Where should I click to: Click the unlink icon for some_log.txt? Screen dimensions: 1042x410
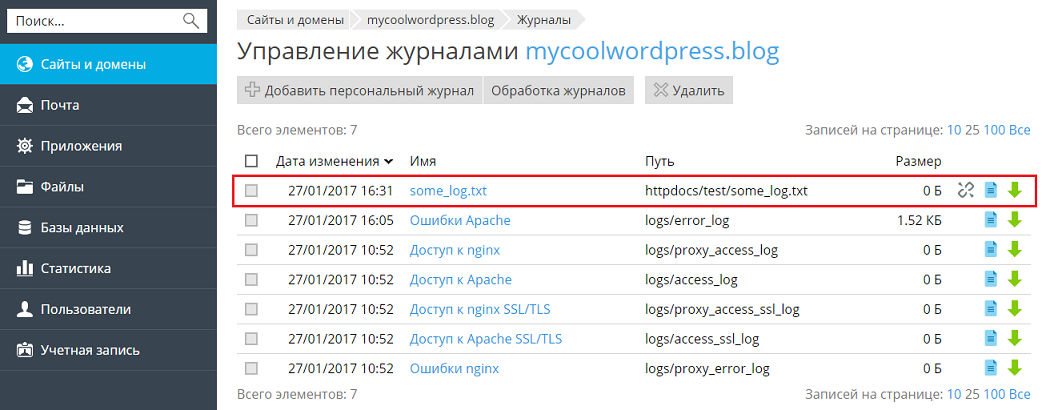965,190
